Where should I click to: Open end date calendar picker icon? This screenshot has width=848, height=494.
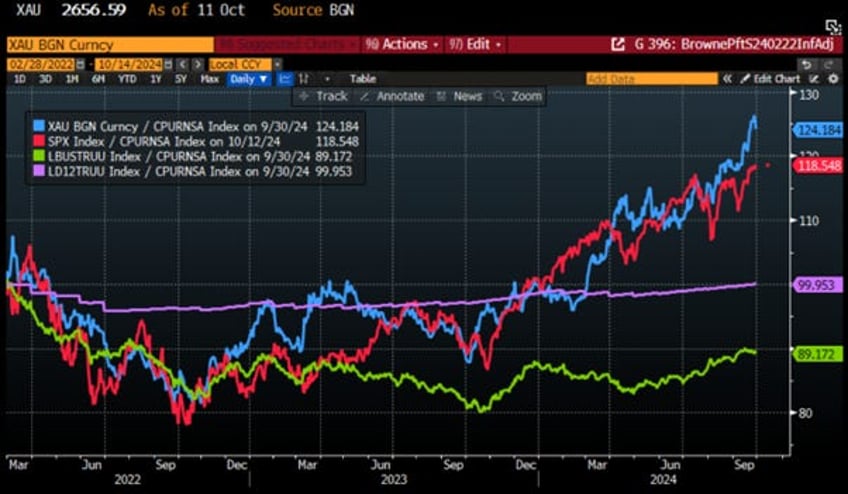[169, 64]
